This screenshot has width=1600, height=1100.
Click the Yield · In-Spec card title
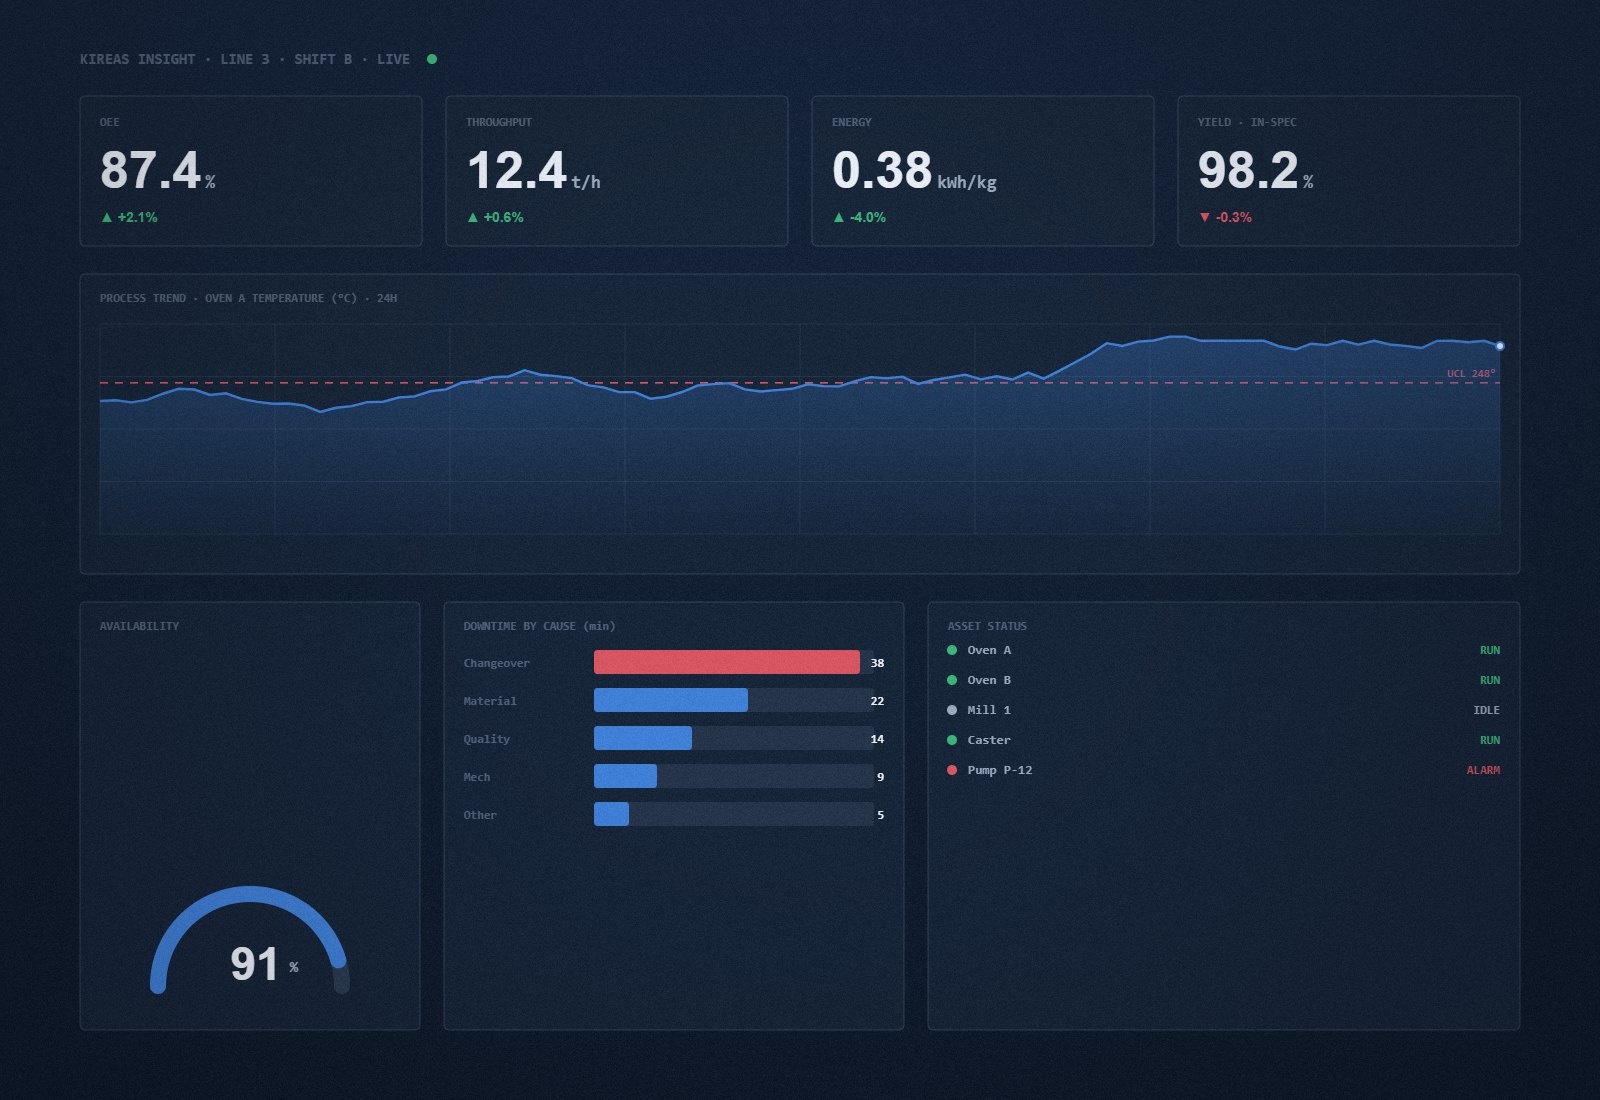tap(1247, 122)
